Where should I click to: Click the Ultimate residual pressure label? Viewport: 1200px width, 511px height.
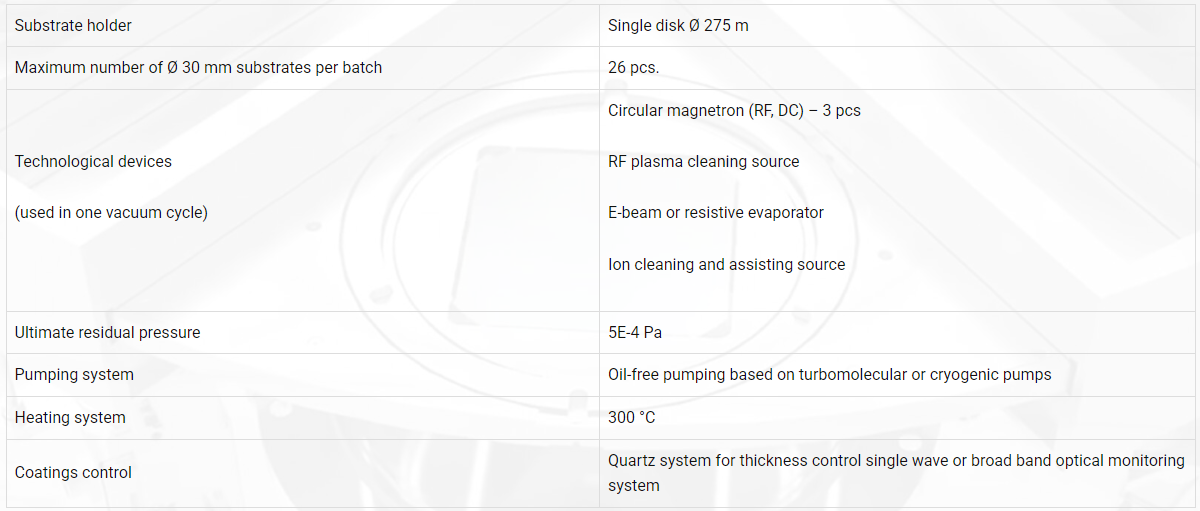coord(107,332)
